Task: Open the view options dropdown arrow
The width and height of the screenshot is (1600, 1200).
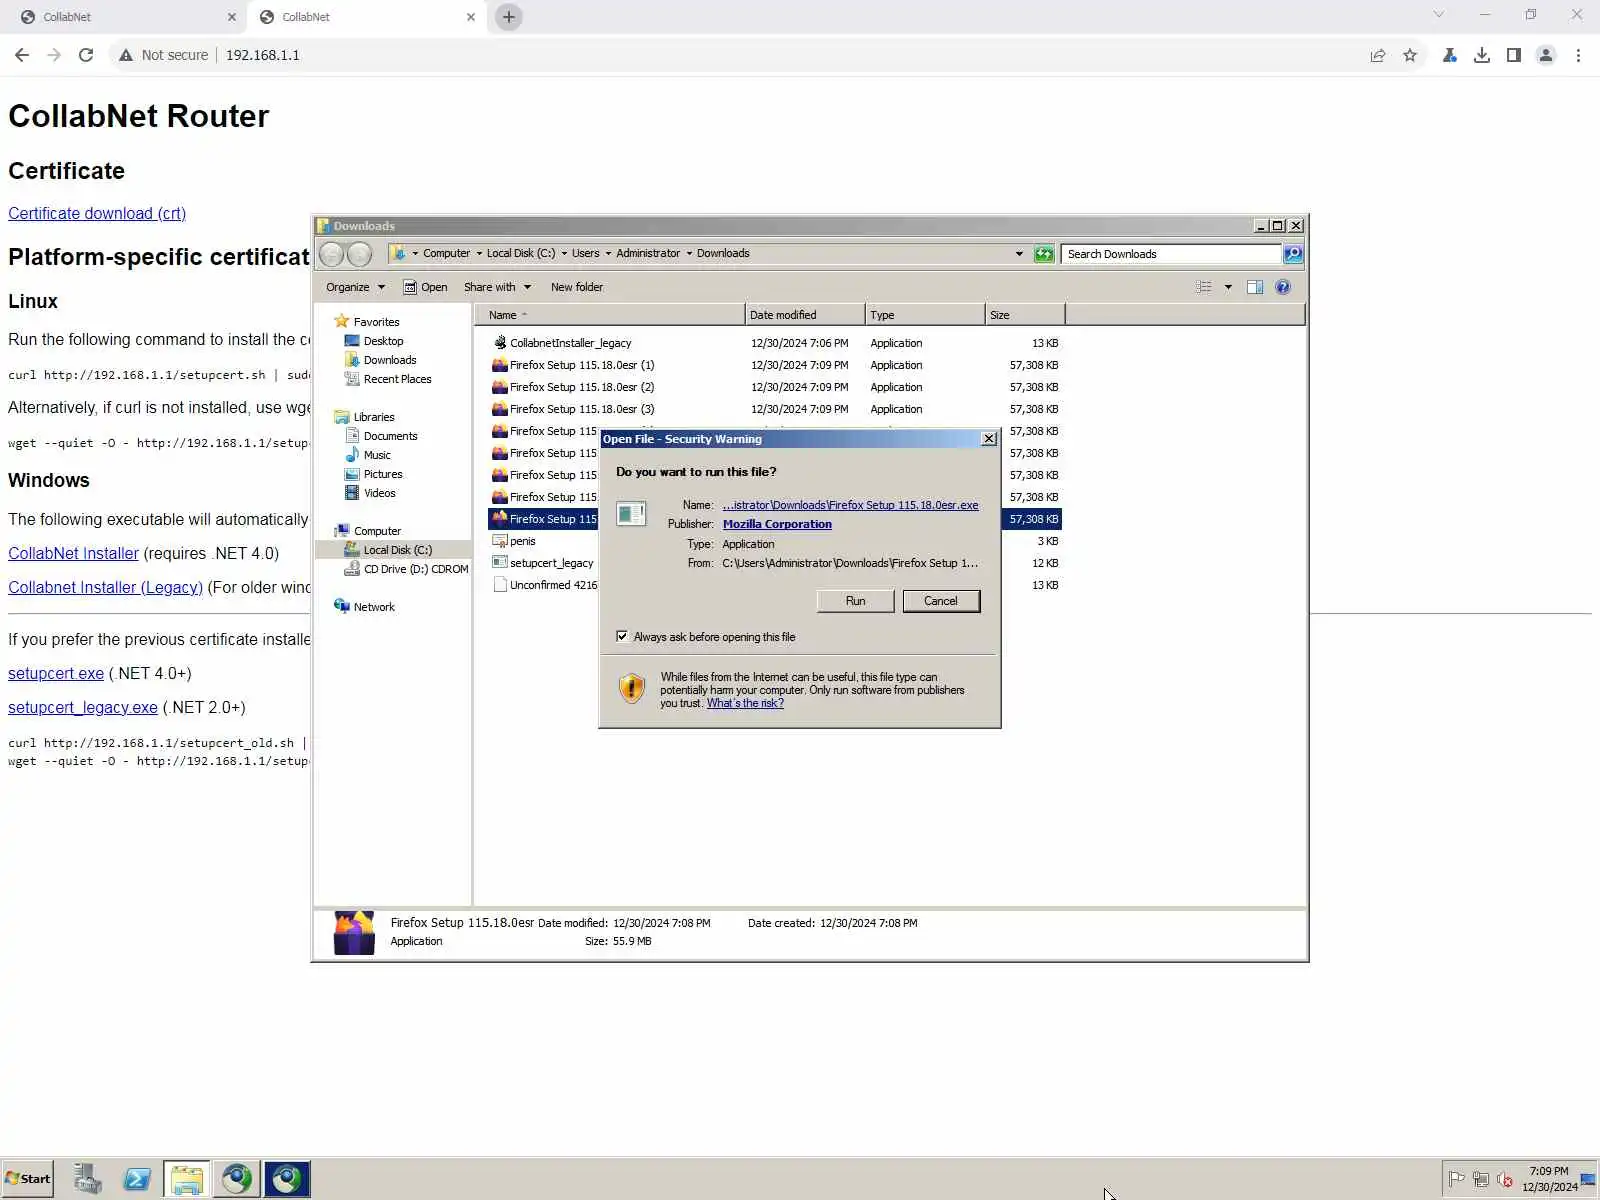Action: (1228, 287)
